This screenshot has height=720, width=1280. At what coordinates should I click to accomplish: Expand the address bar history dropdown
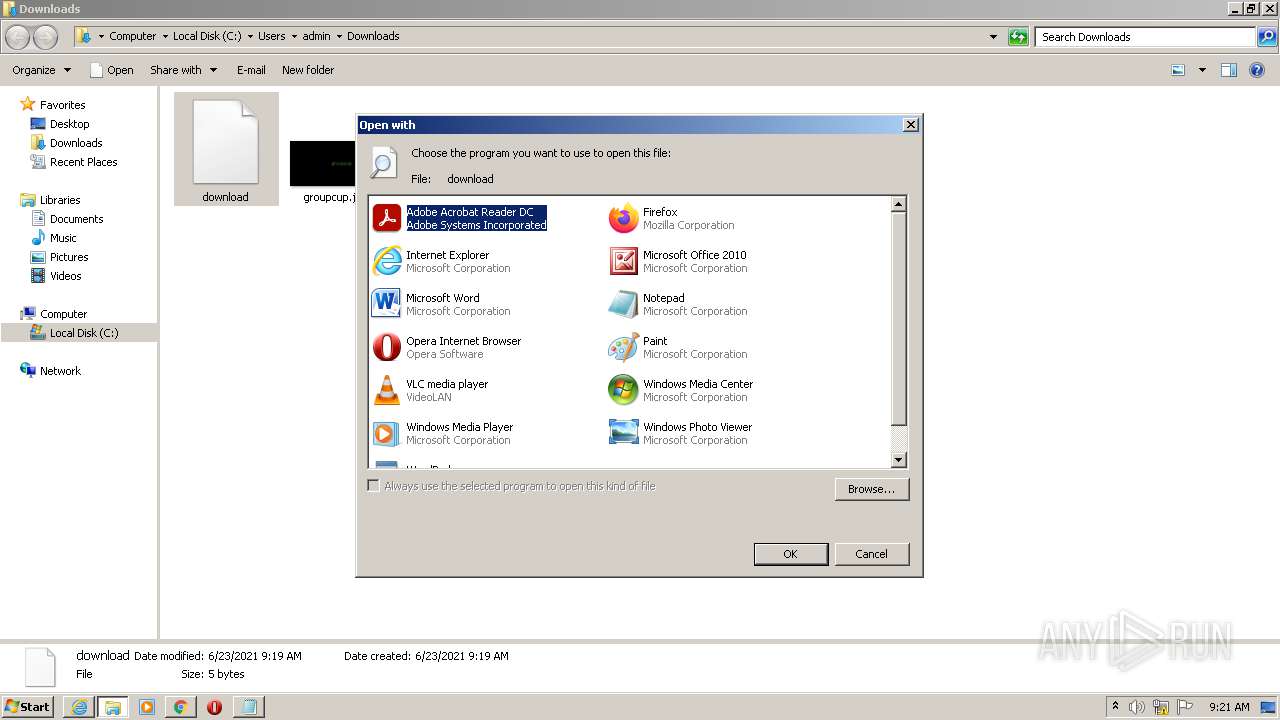(993, 37)
